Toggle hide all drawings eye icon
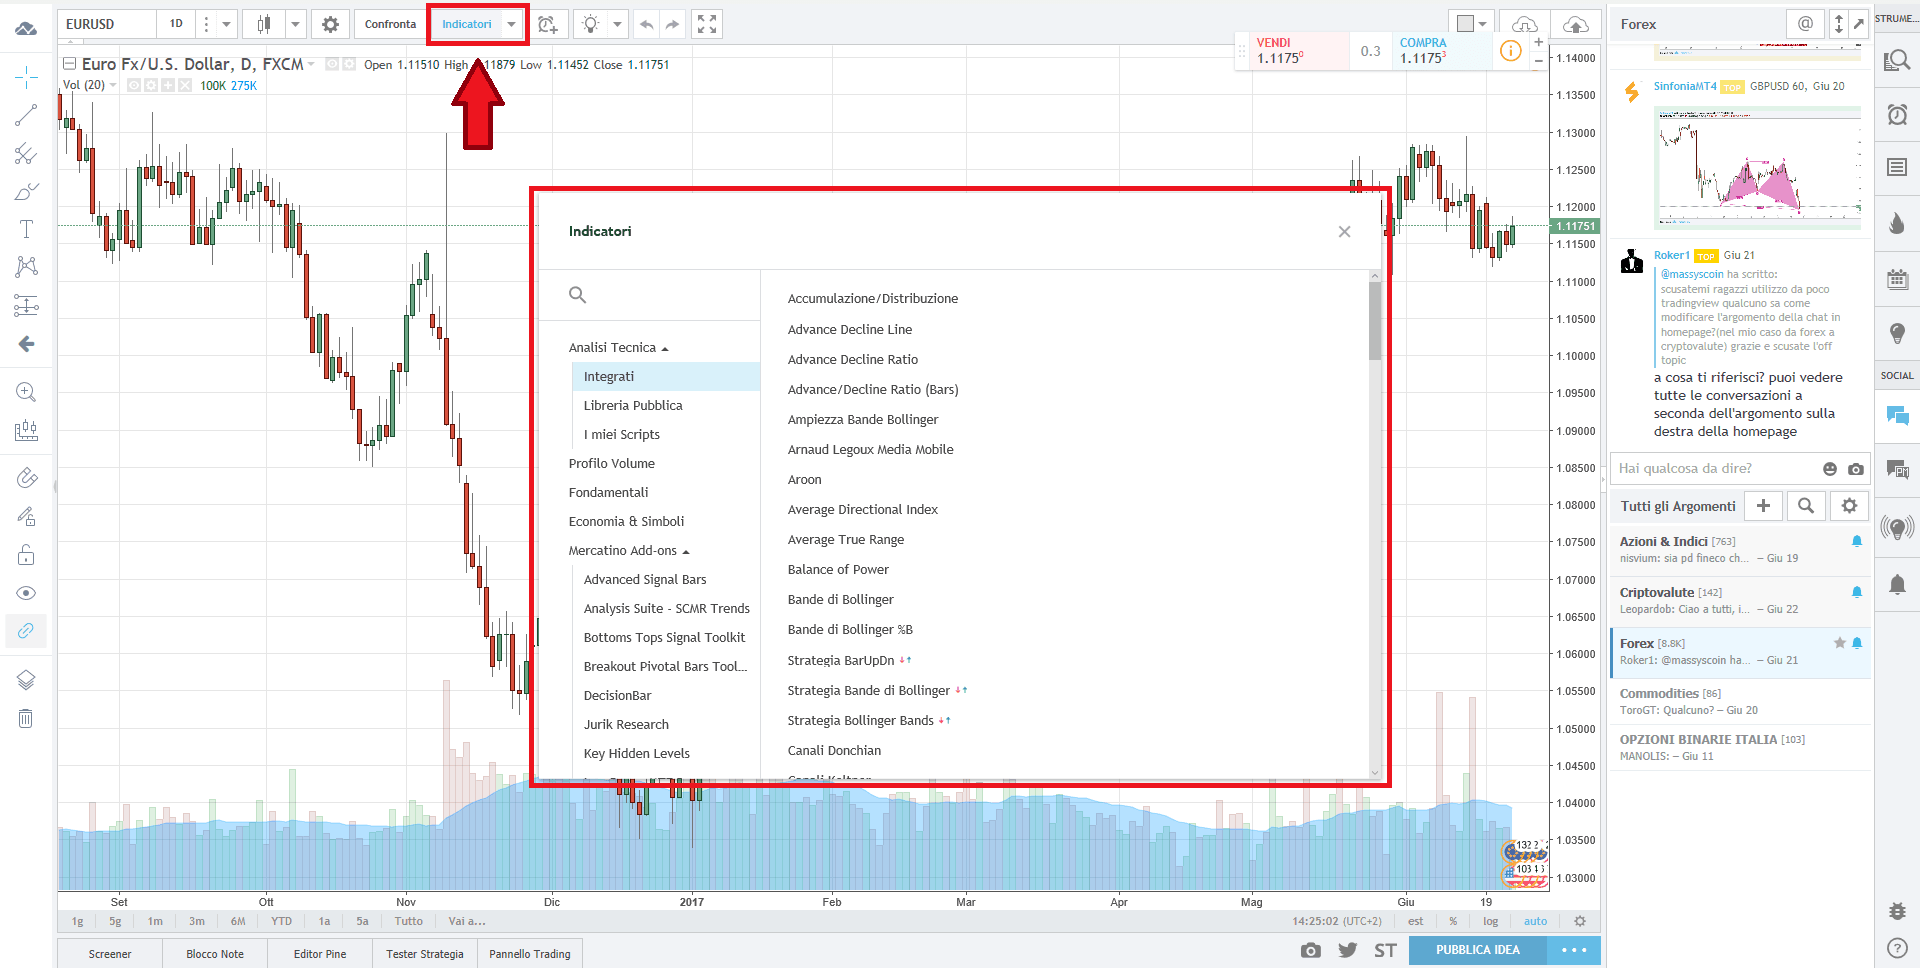Screen dimensions: 1920x968 [26, 593]
